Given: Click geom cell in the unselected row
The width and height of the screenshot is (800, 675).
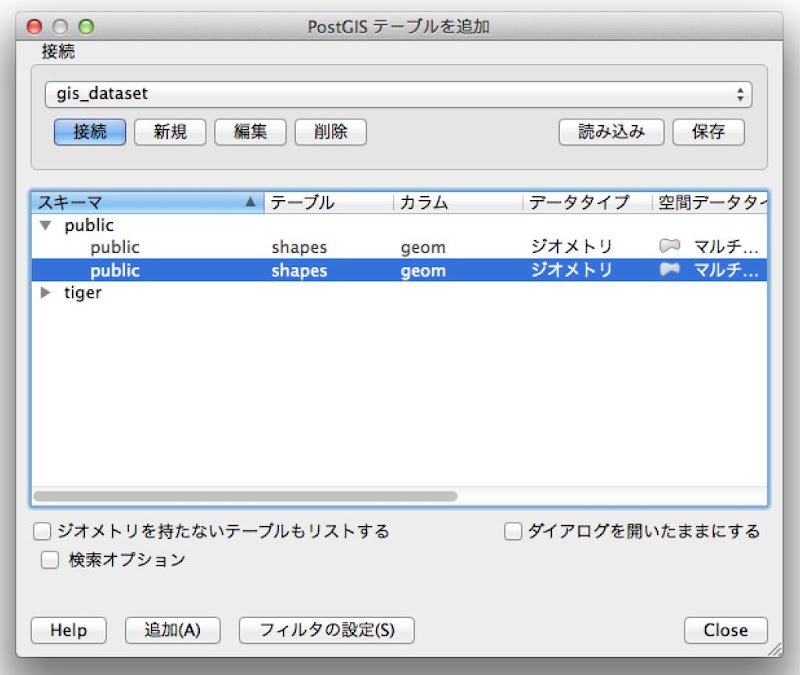Looking at the screenshot, I should tap(423, 248).
